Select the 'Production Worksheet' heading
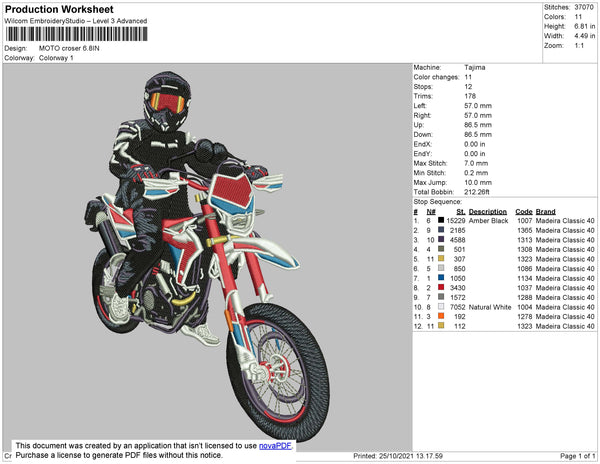Viewport: 600px width, 464px height. 59,10
